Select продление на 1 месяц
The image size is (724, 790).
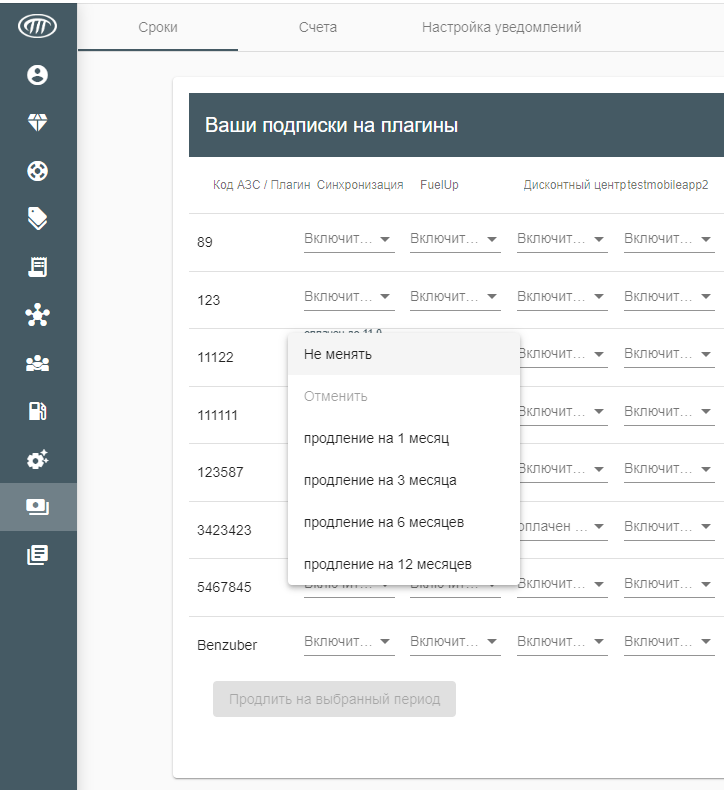point(404,438)
